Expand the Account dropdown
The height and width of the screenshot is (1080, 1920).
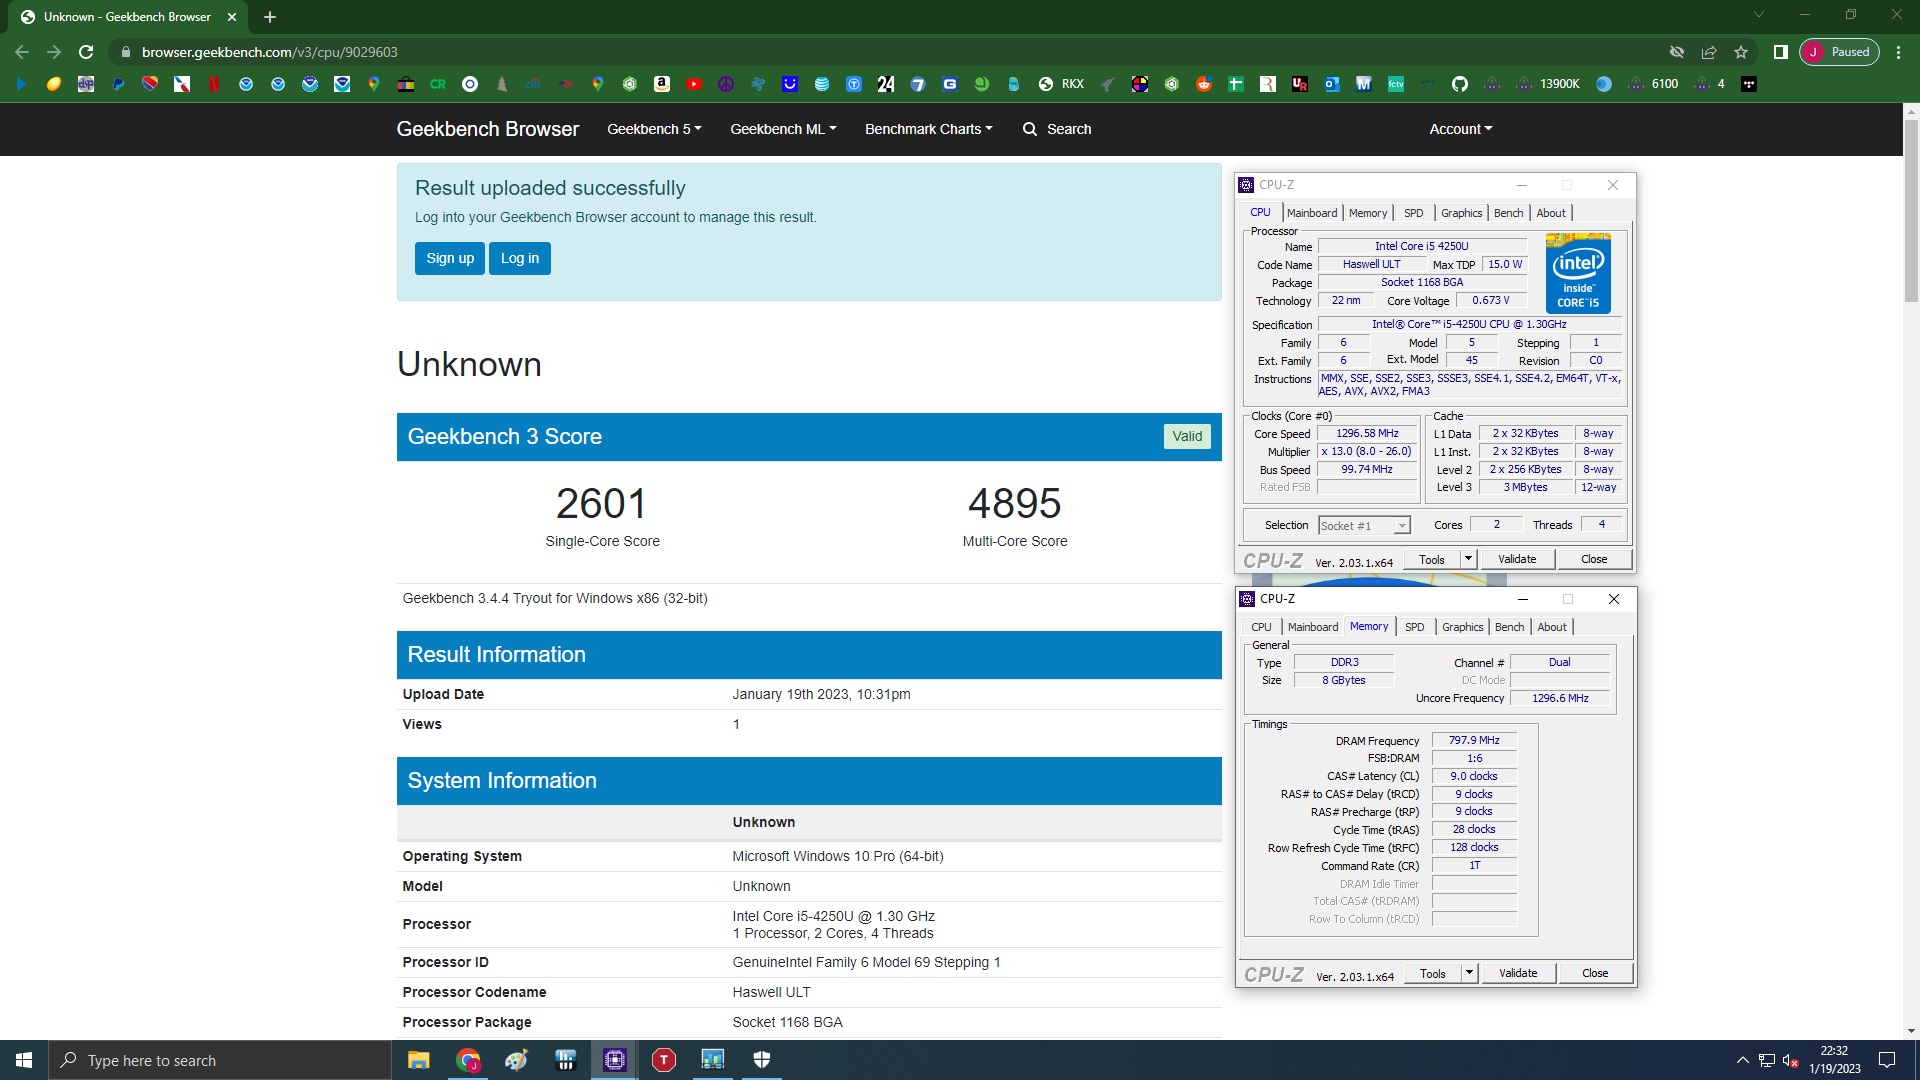pyautogui.click(x=1460, y=129)
